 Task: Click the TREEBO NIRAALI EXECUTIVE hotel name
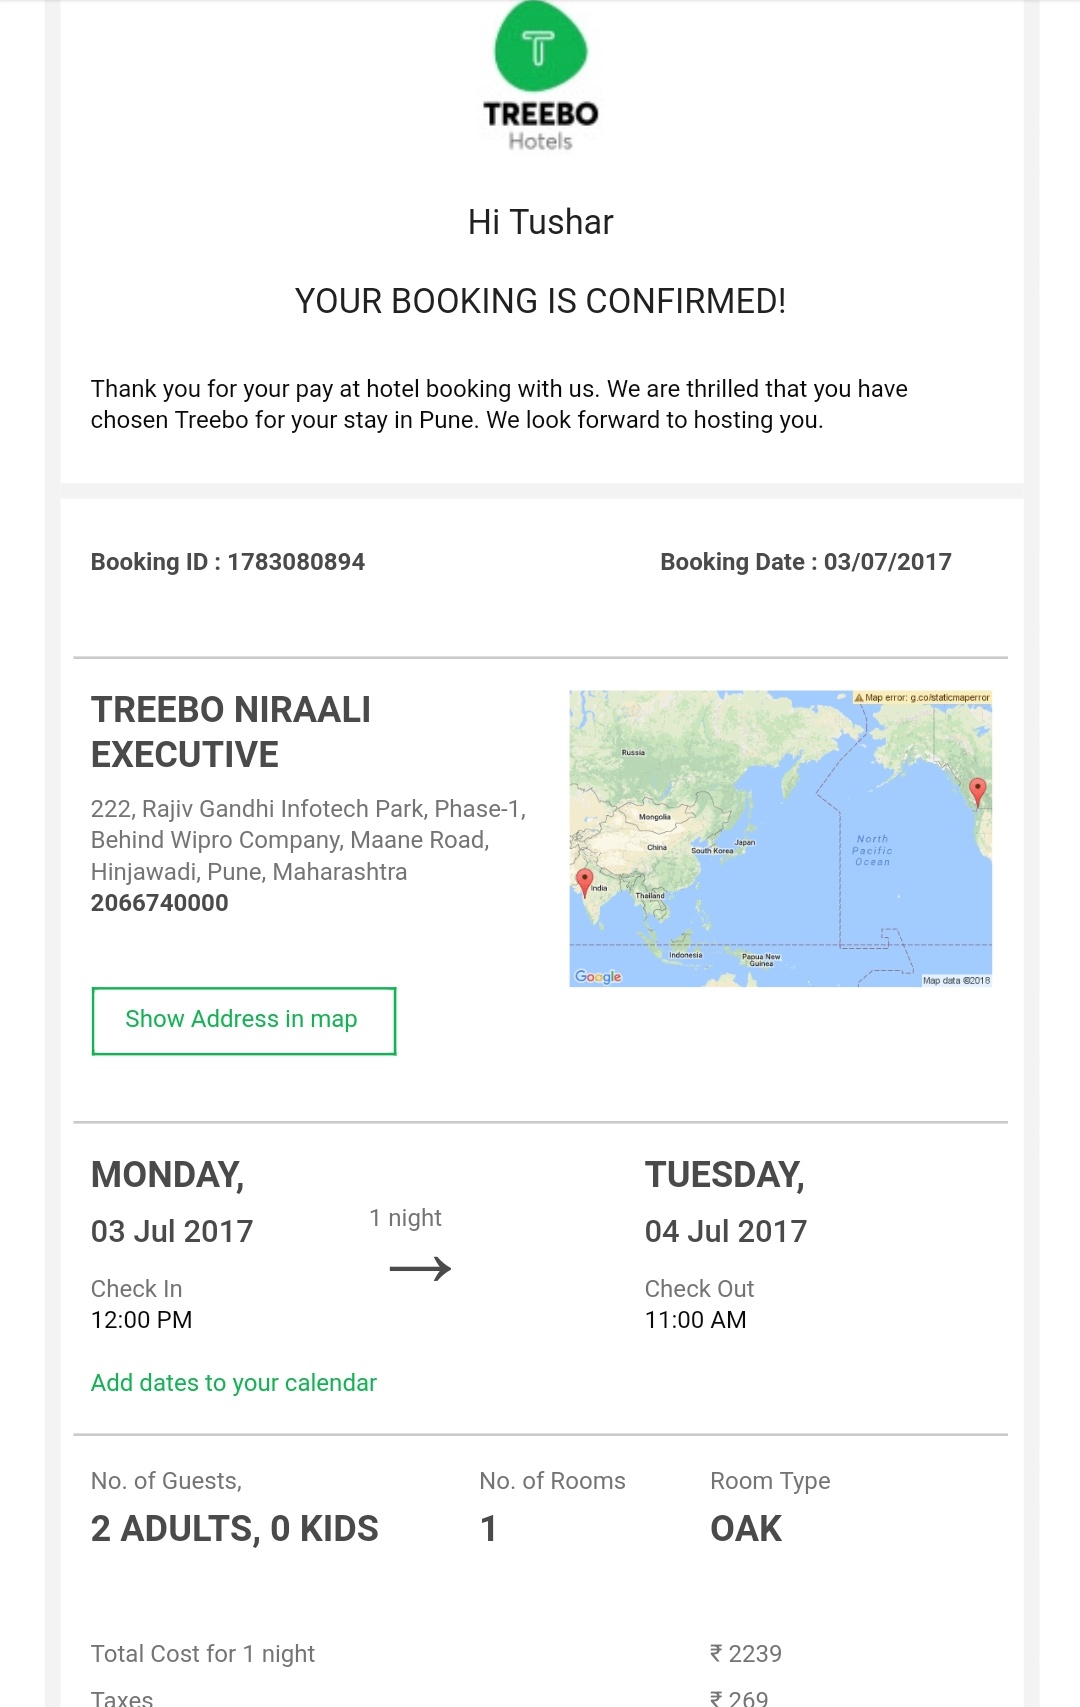coord(231,732)
